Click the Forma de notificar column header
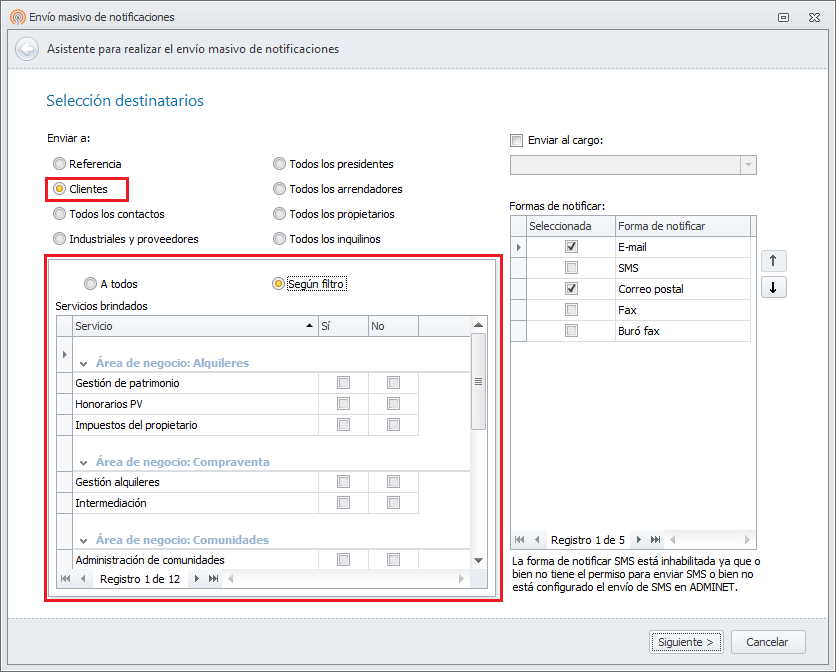 [x=683, y=226]
